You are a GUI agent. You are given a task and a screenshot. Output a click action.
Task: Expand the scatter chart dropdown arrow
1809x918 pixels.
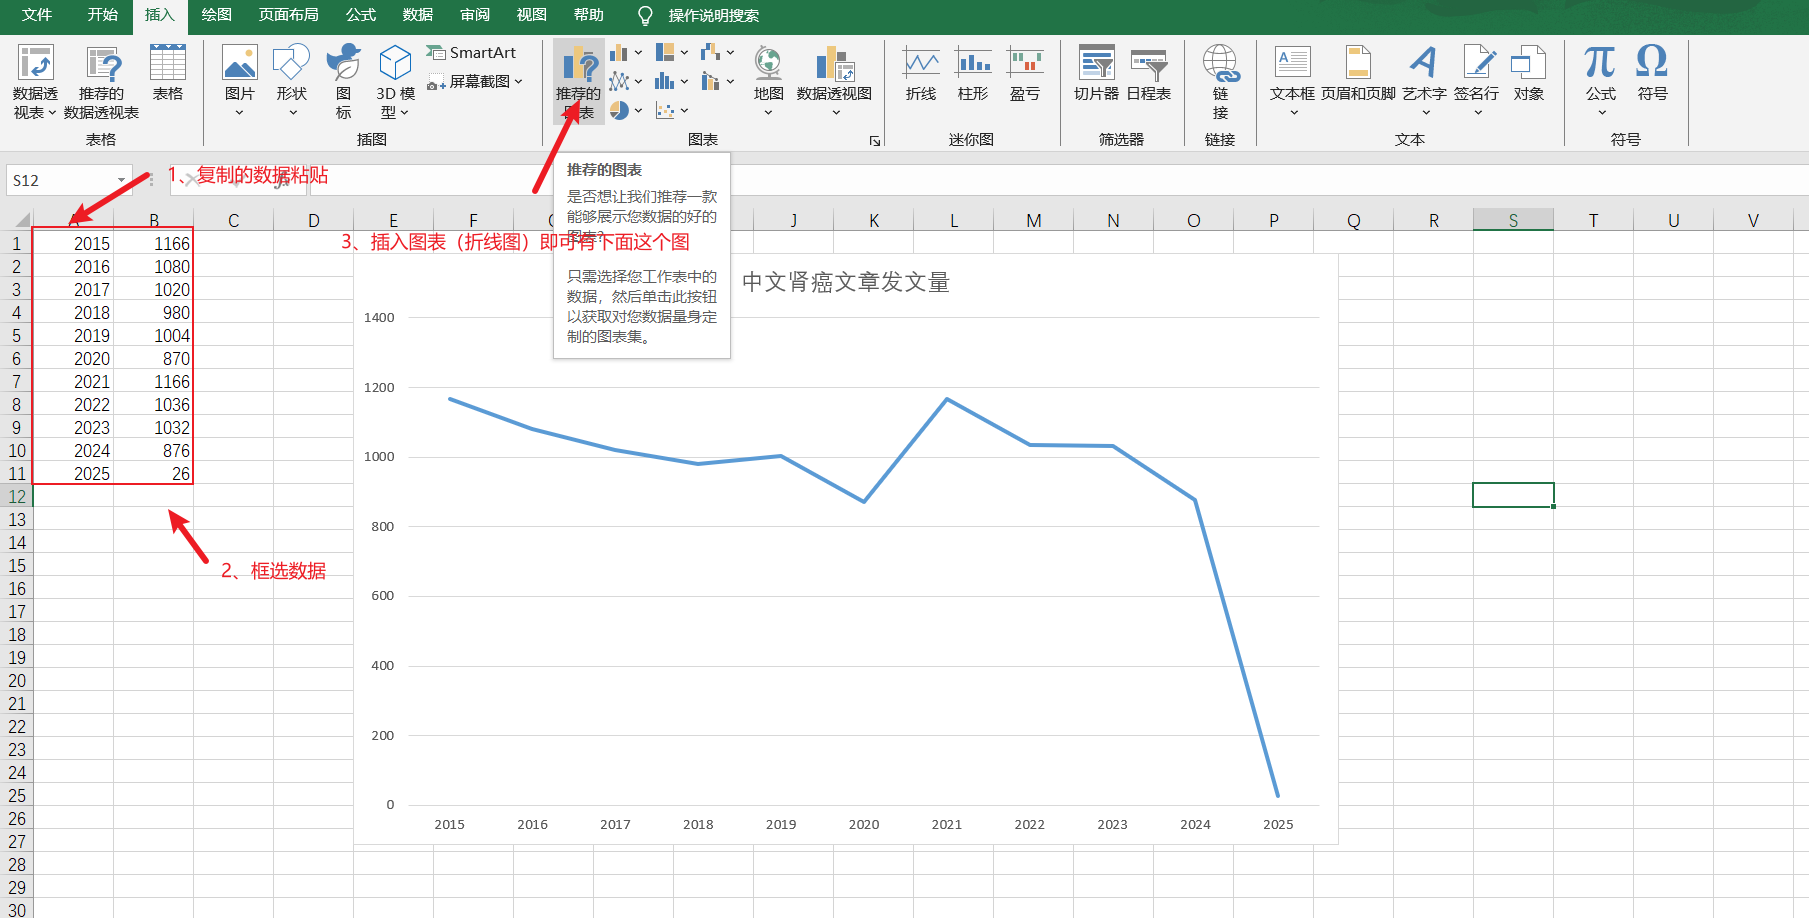[684, 110]
